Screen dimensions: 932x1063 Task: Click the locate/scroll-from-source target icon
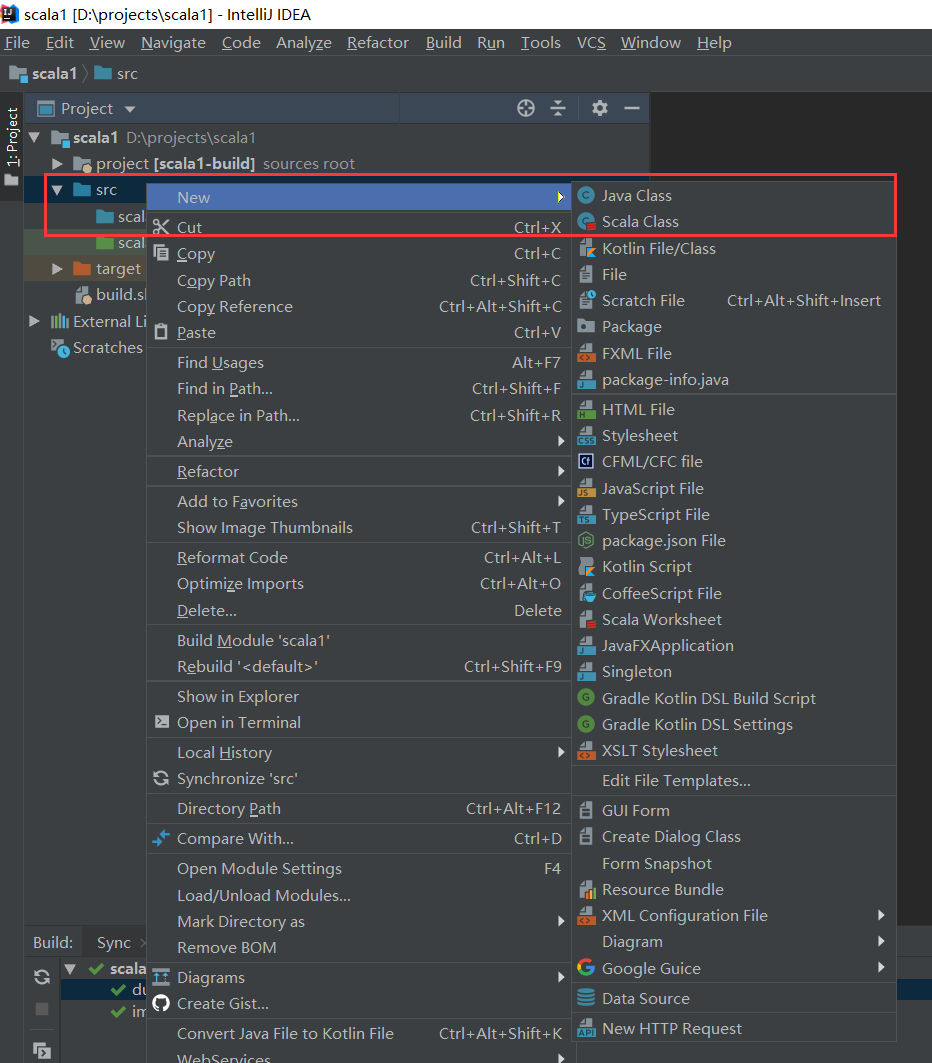pos(526,108)
